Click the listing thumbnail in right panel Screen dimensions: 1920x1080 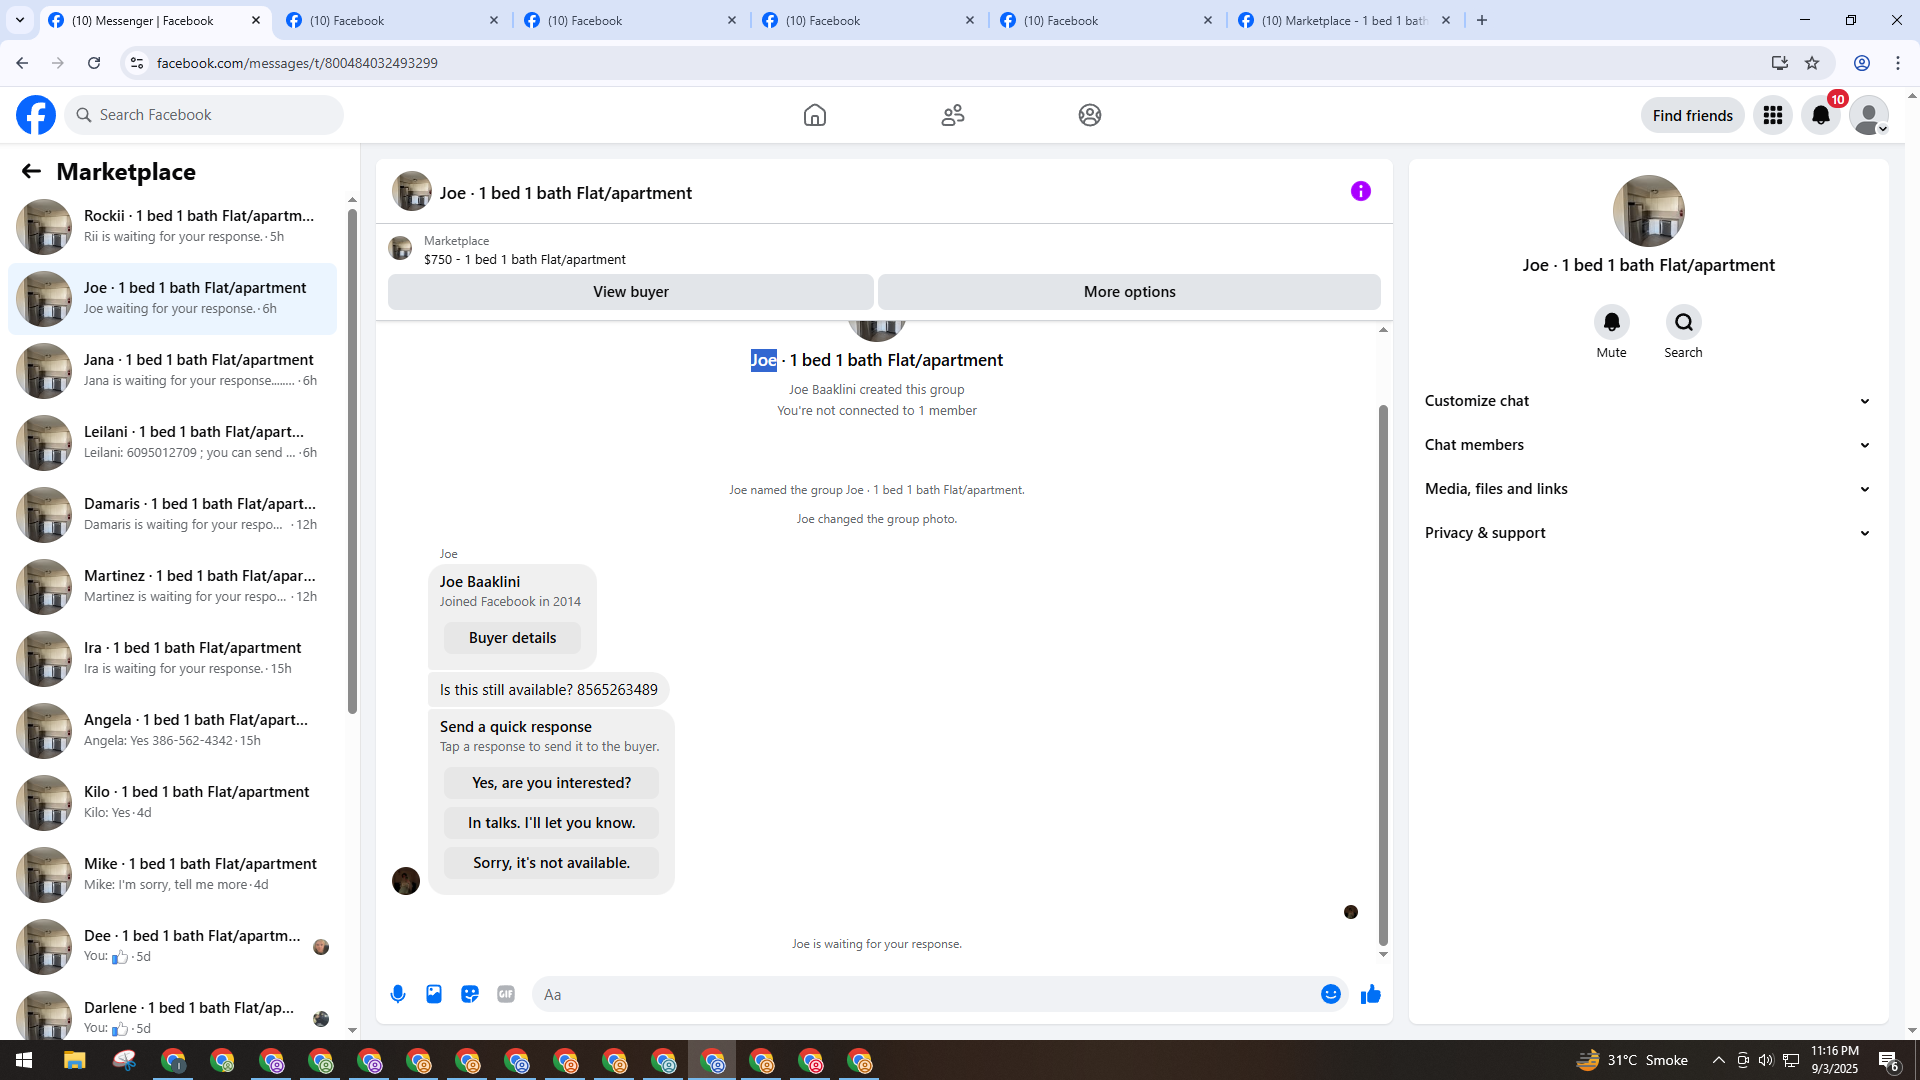pyautogui.click(x=1648, y=211)
